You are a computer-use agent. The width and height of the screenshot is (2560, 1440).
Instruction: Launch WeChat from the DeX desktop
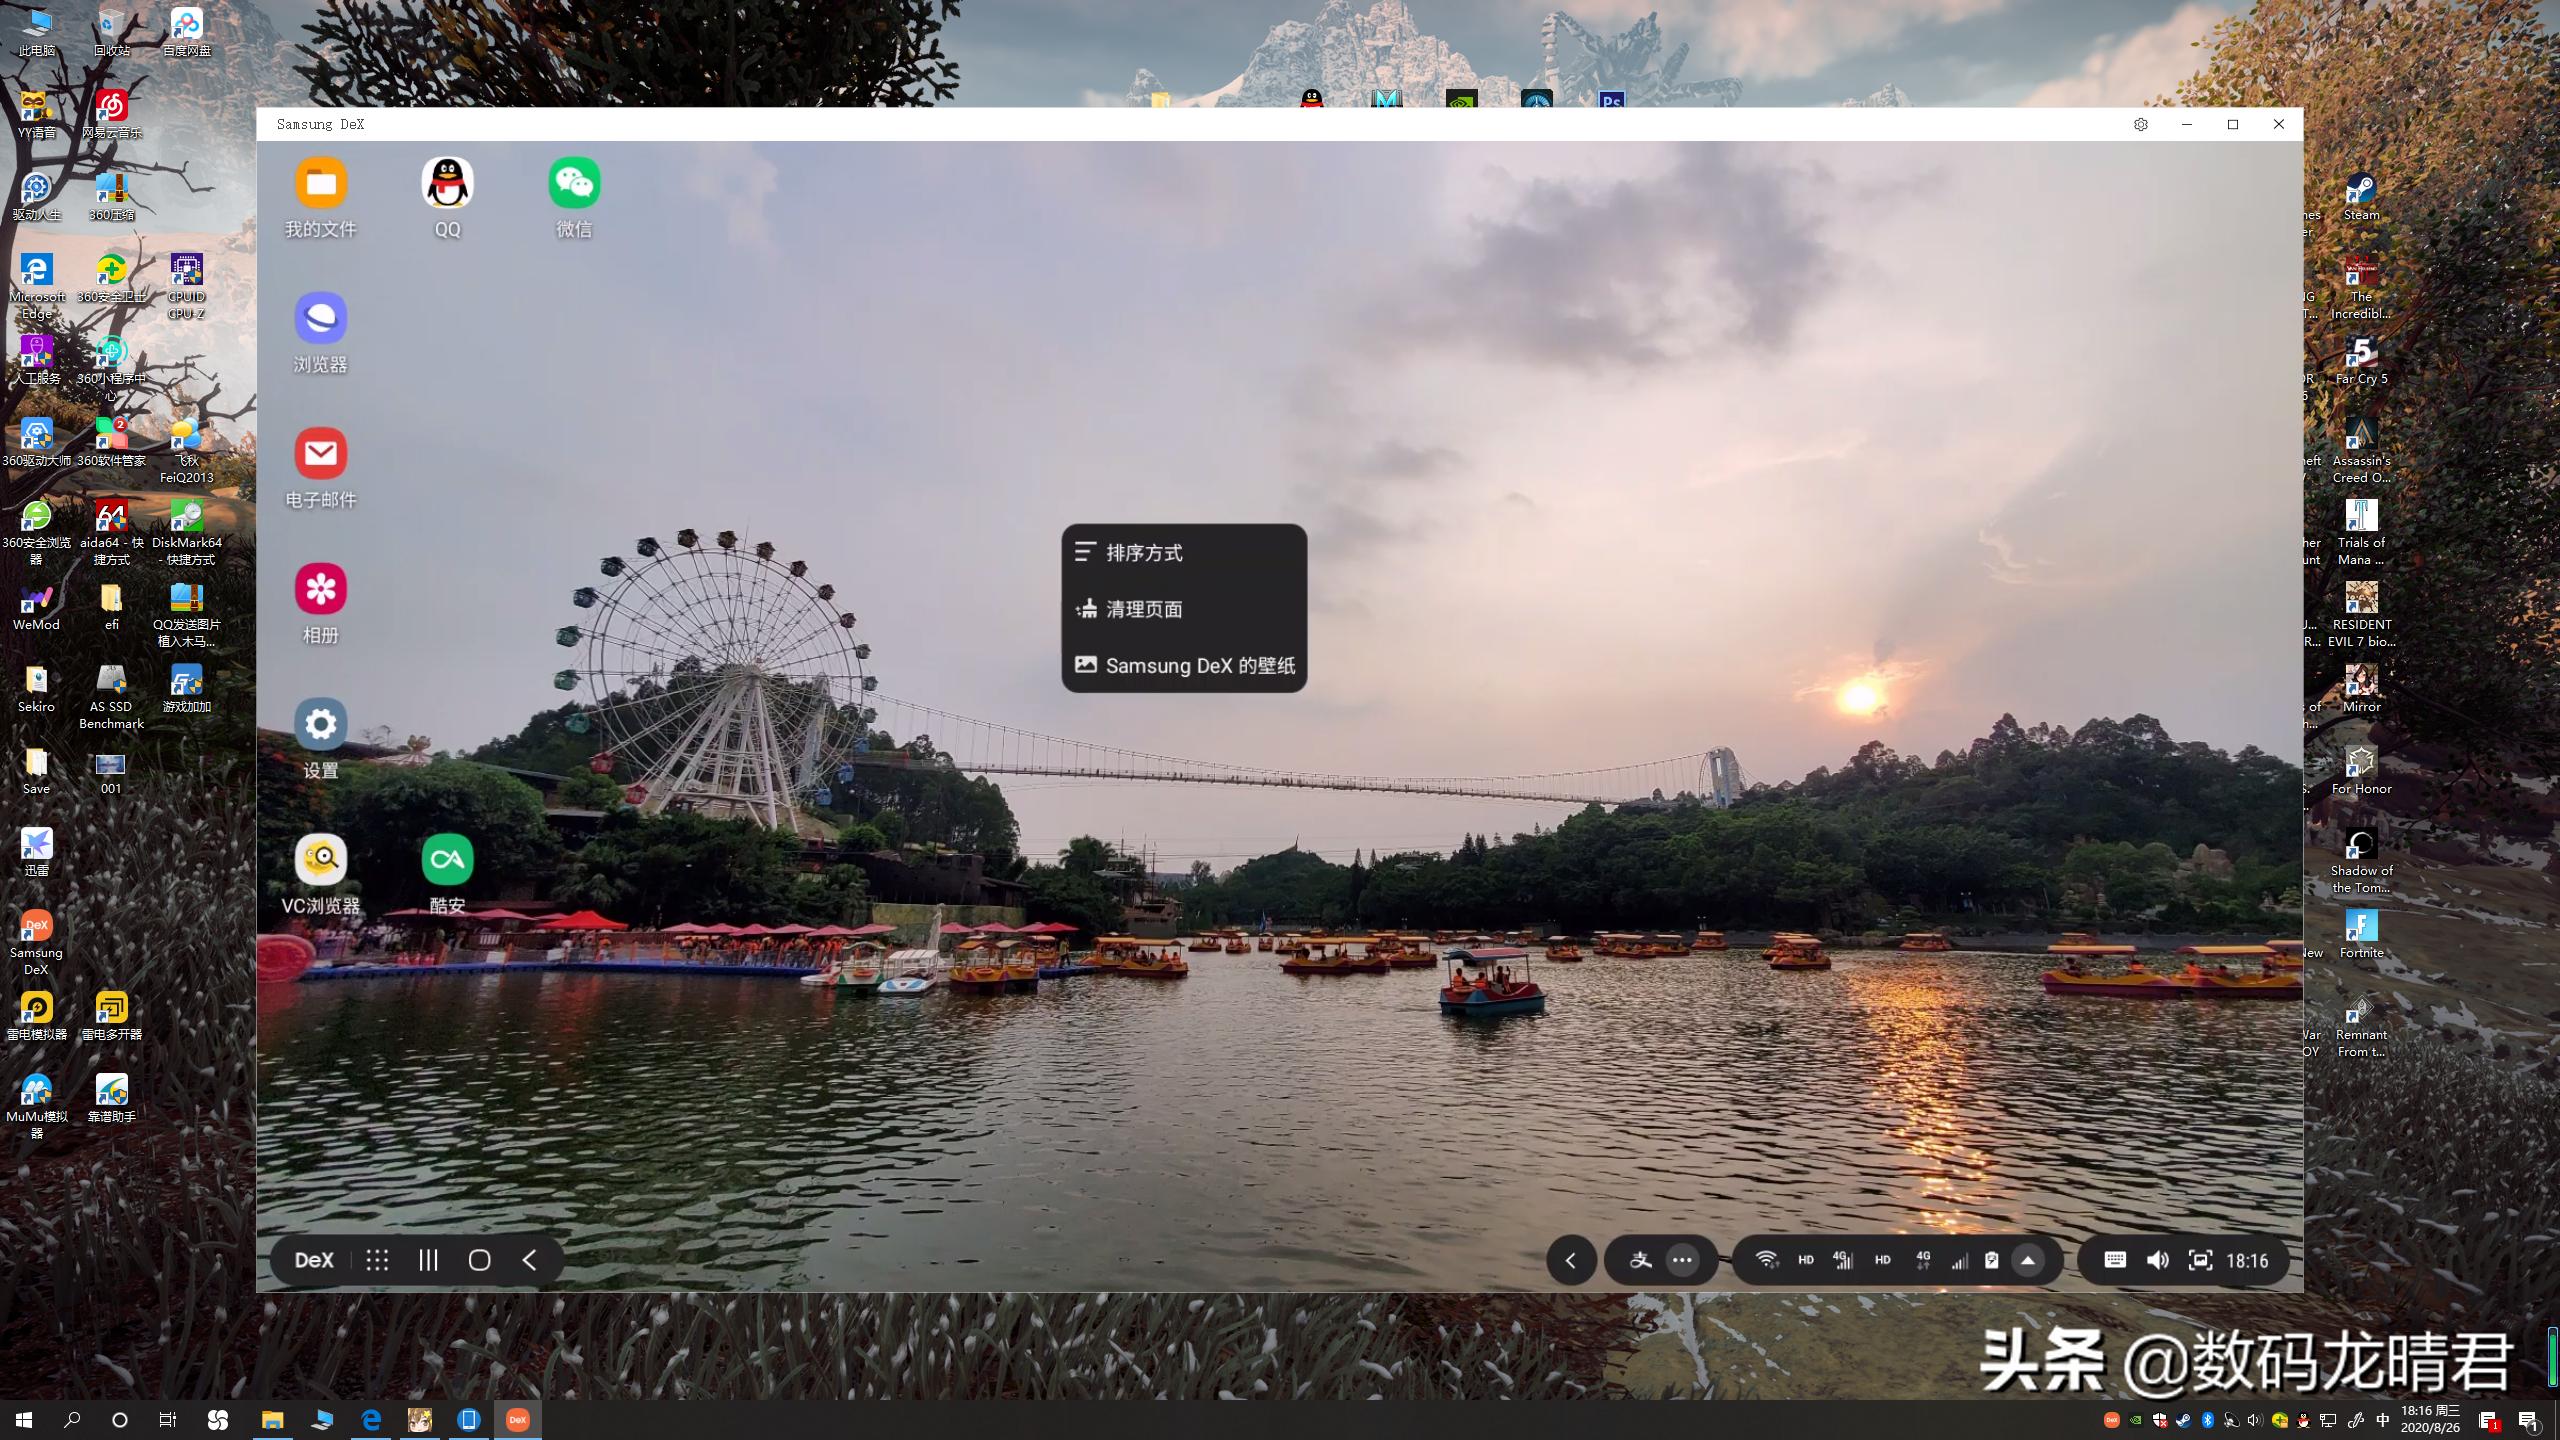[x=574, y=185]
